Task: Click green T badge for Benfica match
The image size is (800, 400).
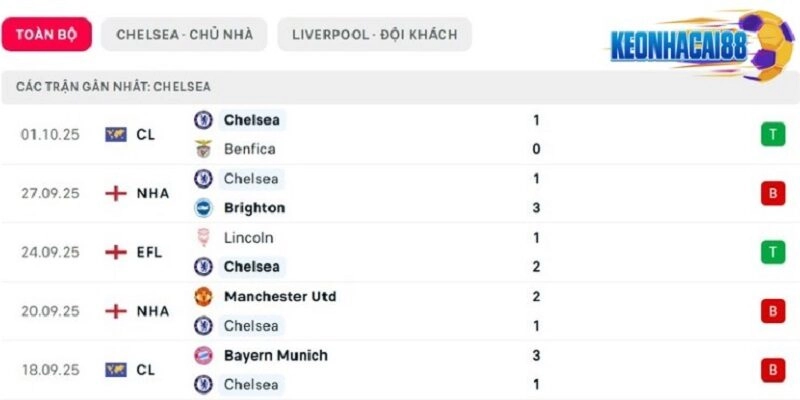Action: pyautogui.click(x=772, y=135)
